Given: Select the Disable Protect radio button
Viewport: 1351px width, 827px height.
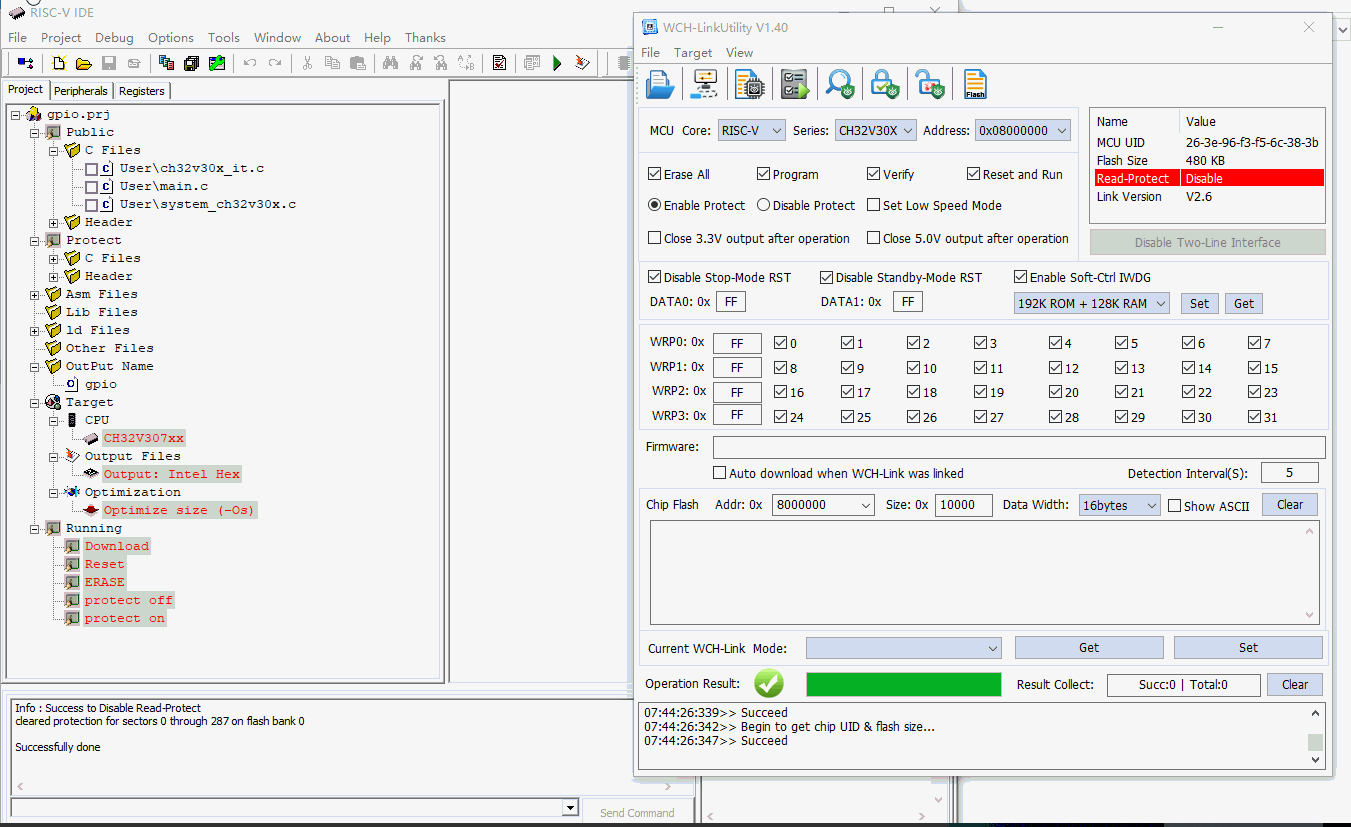Looking at the screenshot, I should 764,205.
